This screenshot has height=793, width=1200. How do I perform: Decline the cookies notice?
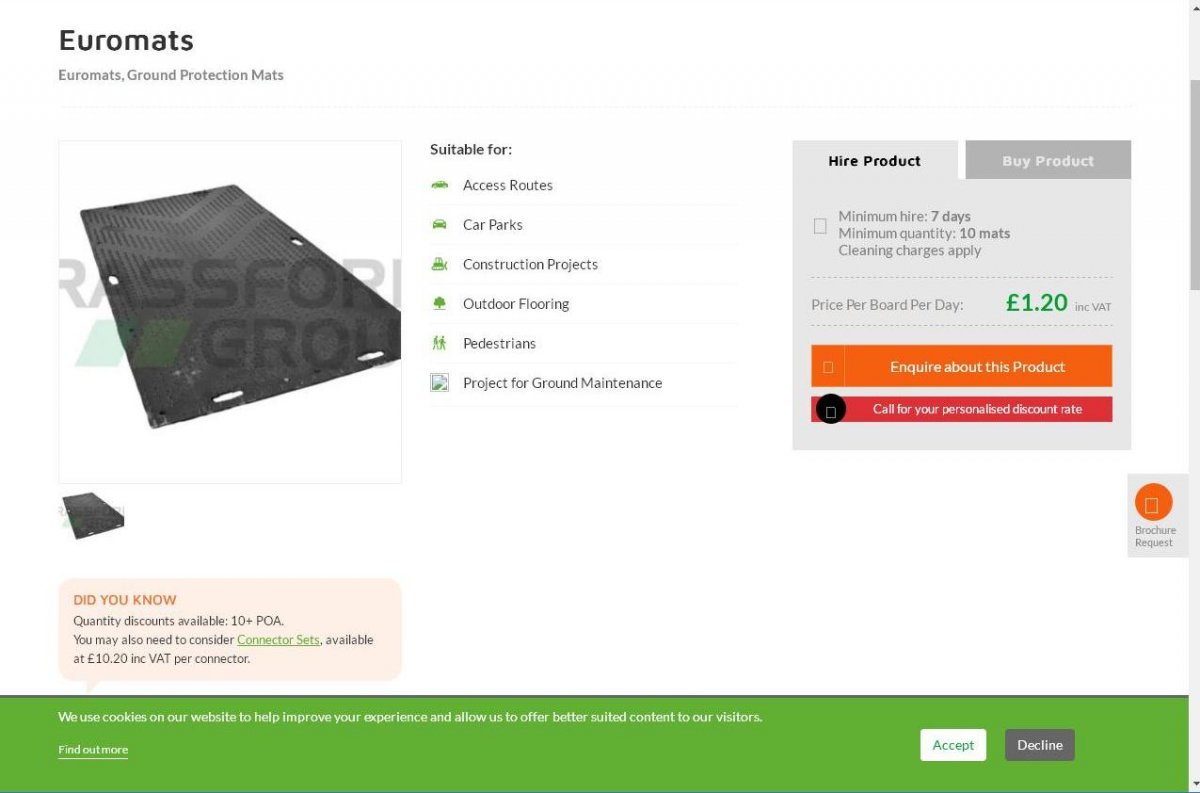coord(1040,745)
